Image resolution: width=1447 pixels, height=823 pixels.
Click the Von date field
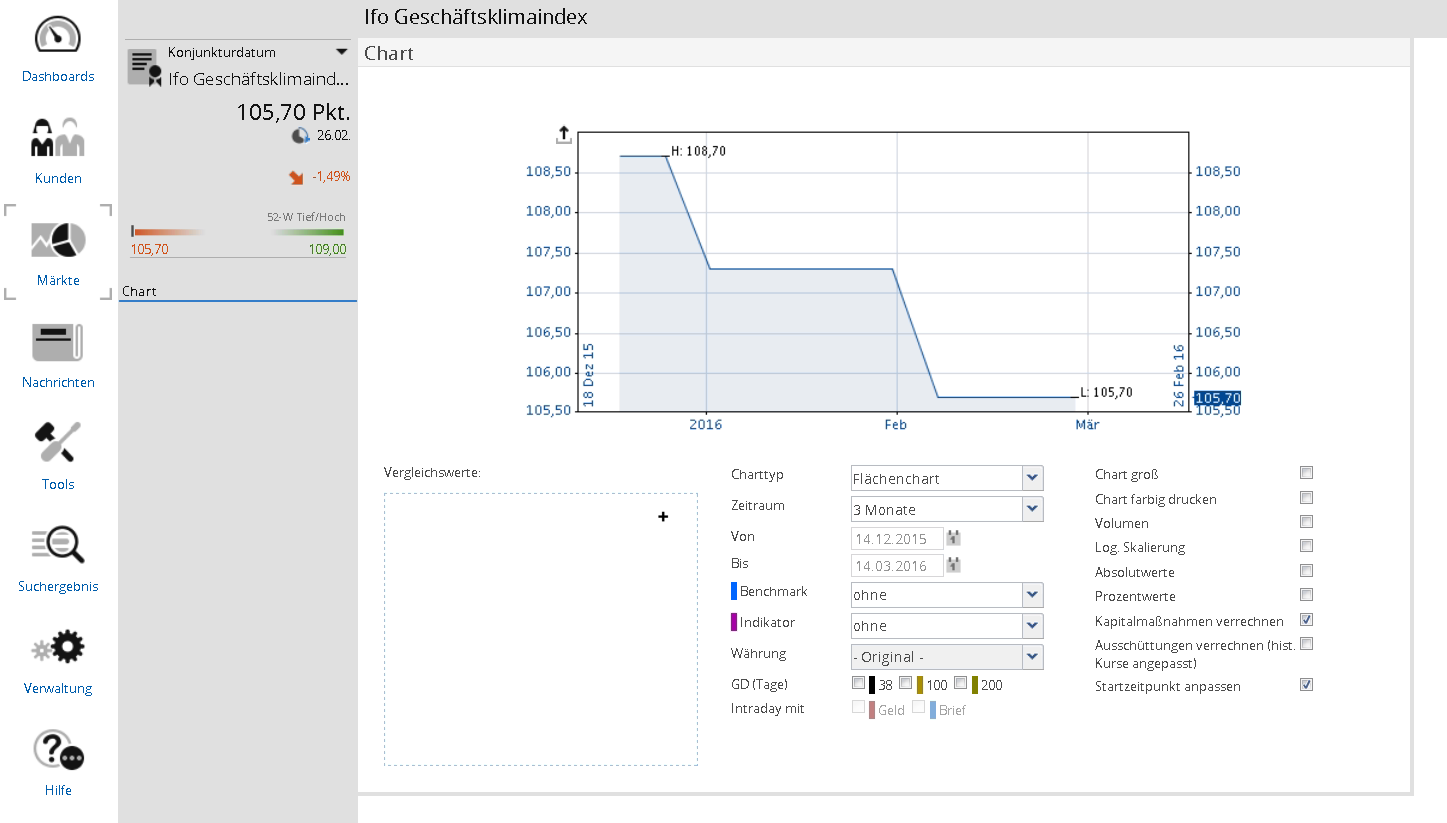pos(896,539)
